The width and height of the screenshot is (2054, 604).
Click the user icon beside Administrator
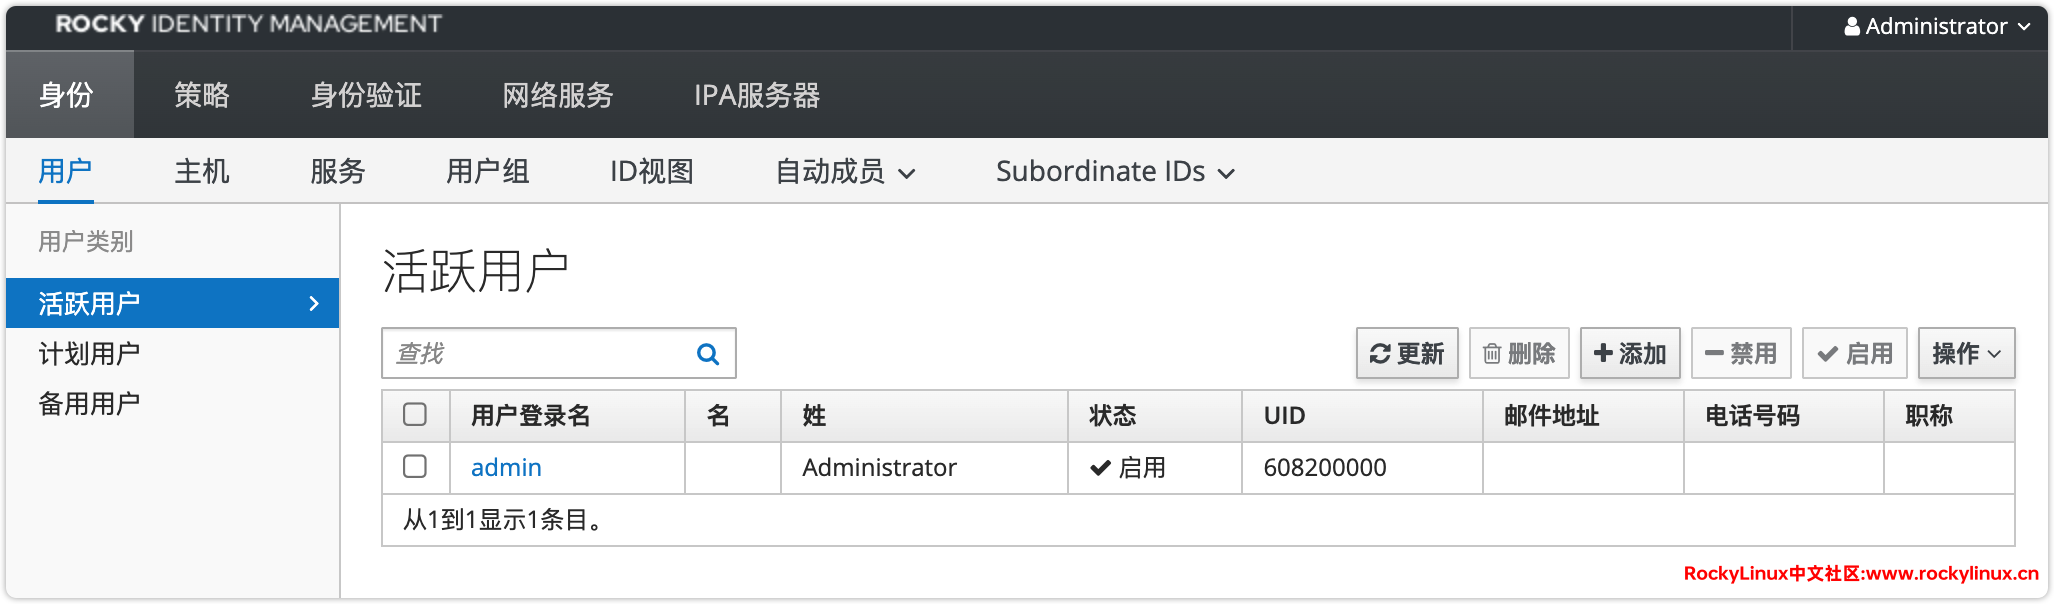pyautogui.click(x=1852, y=27)
